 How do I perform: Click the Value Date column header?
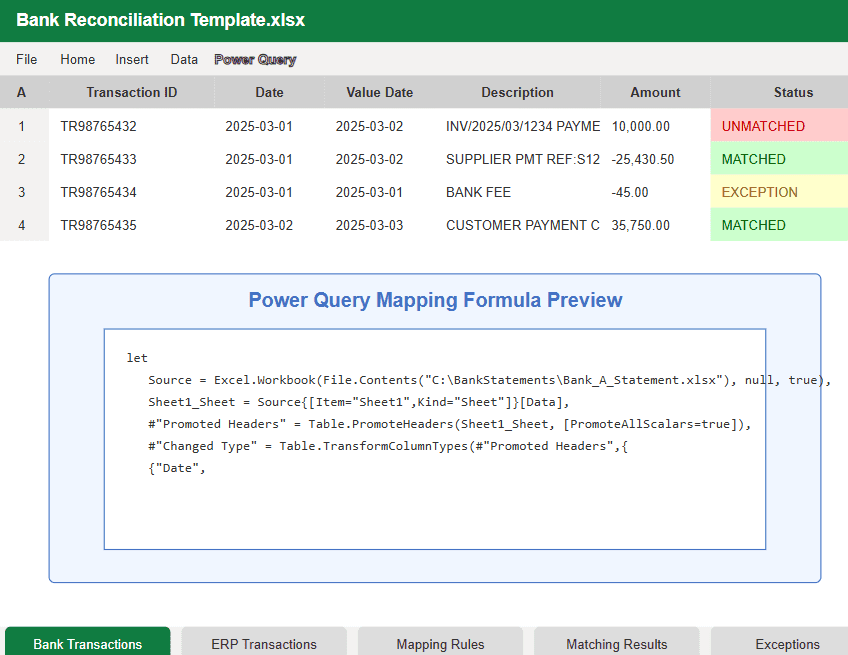[x=380, y=92]
